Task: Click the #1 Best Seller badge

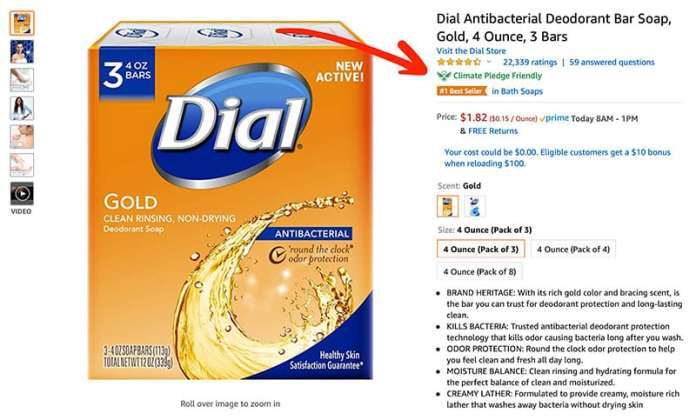Action: (x=462, y=91)
